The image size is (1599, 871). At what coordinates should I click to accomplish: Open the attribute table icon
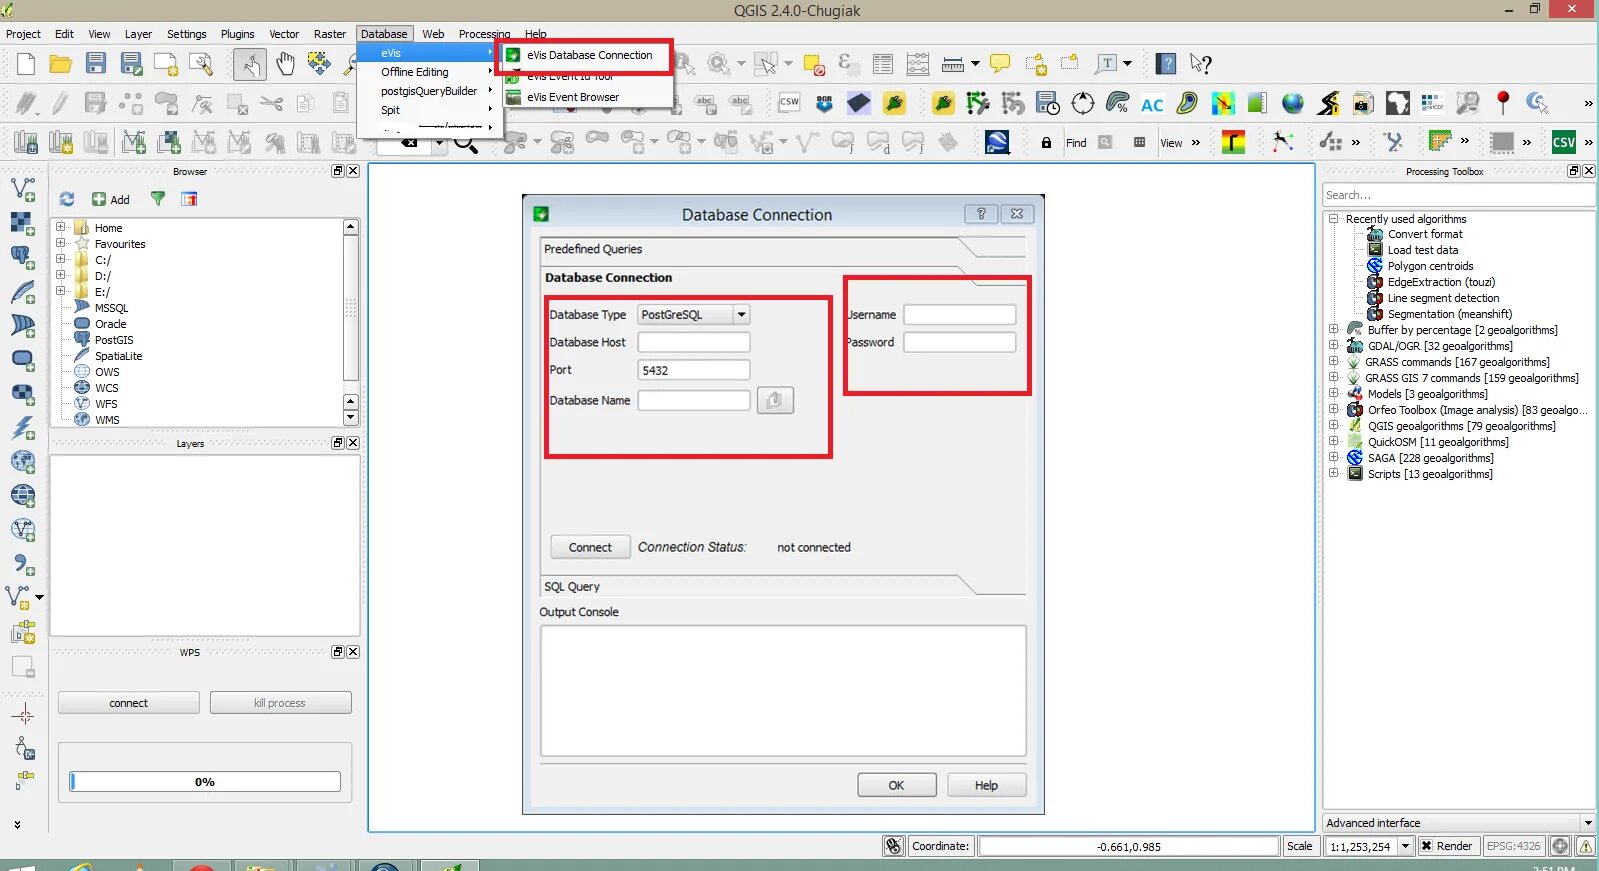[x=882, y=64]
